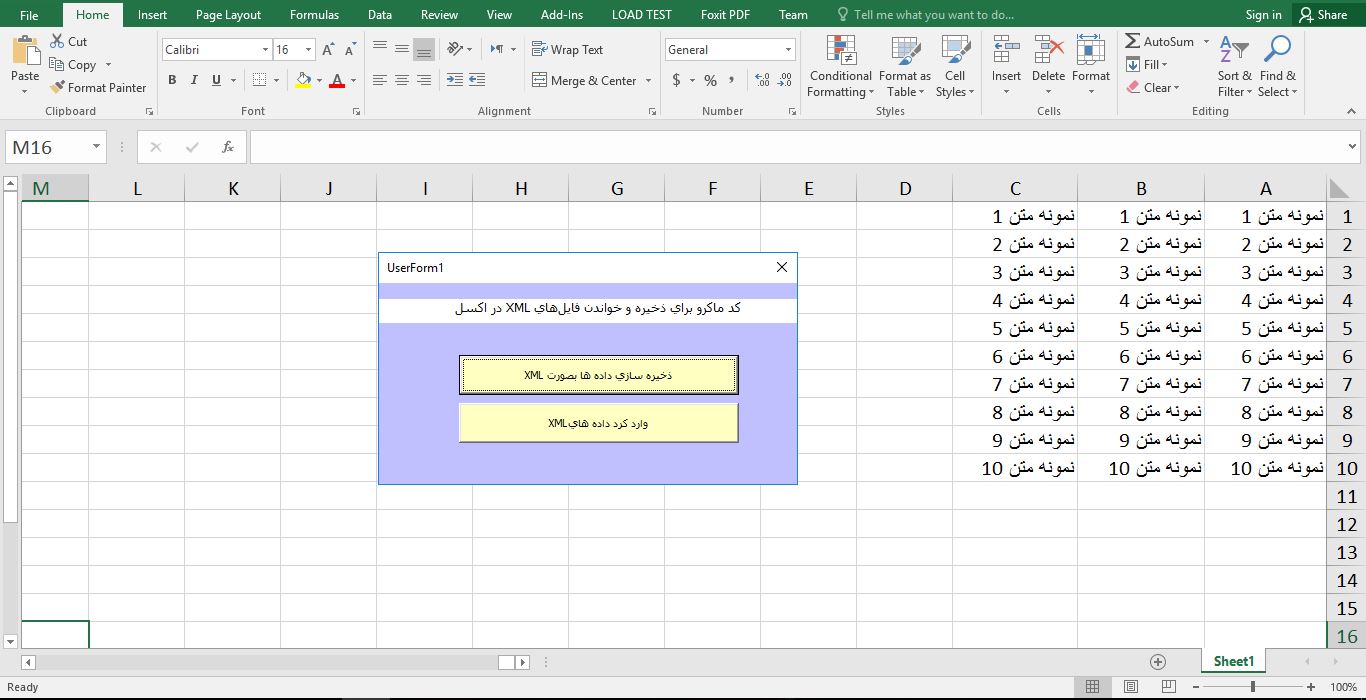
Task: Expand the Name Box dropdown arrow
Action: pos(96,147)
